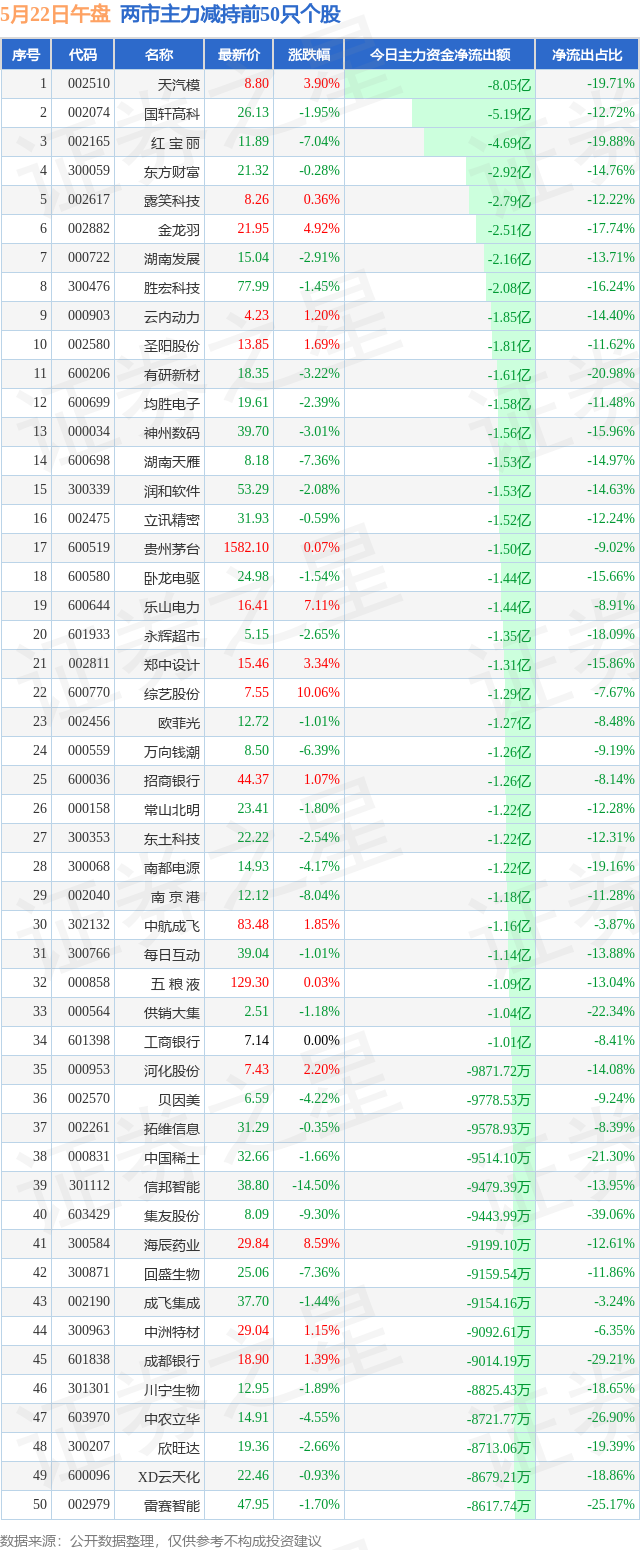Click stock name 神州数码
The image size is (640, 1550).
[172, 432]
